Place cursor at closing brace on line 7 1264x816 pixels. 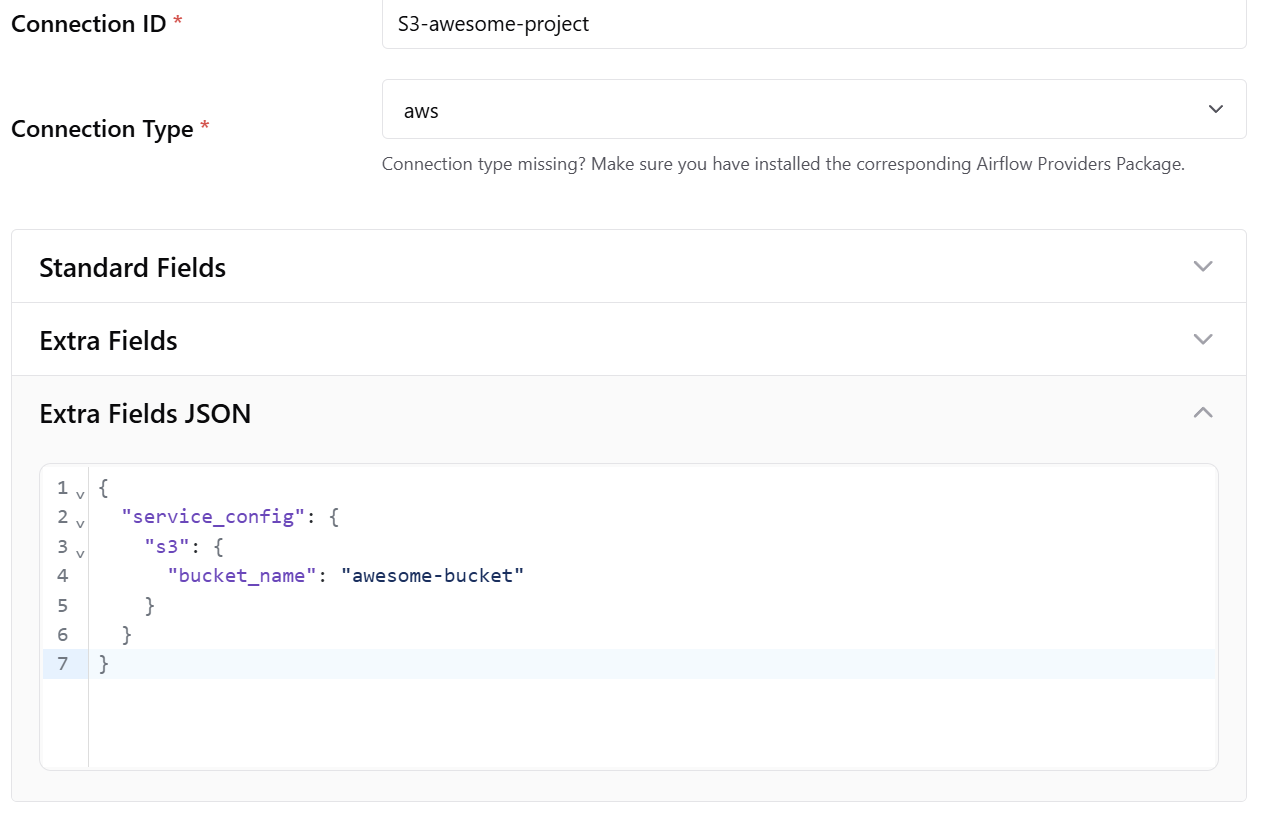104,663
